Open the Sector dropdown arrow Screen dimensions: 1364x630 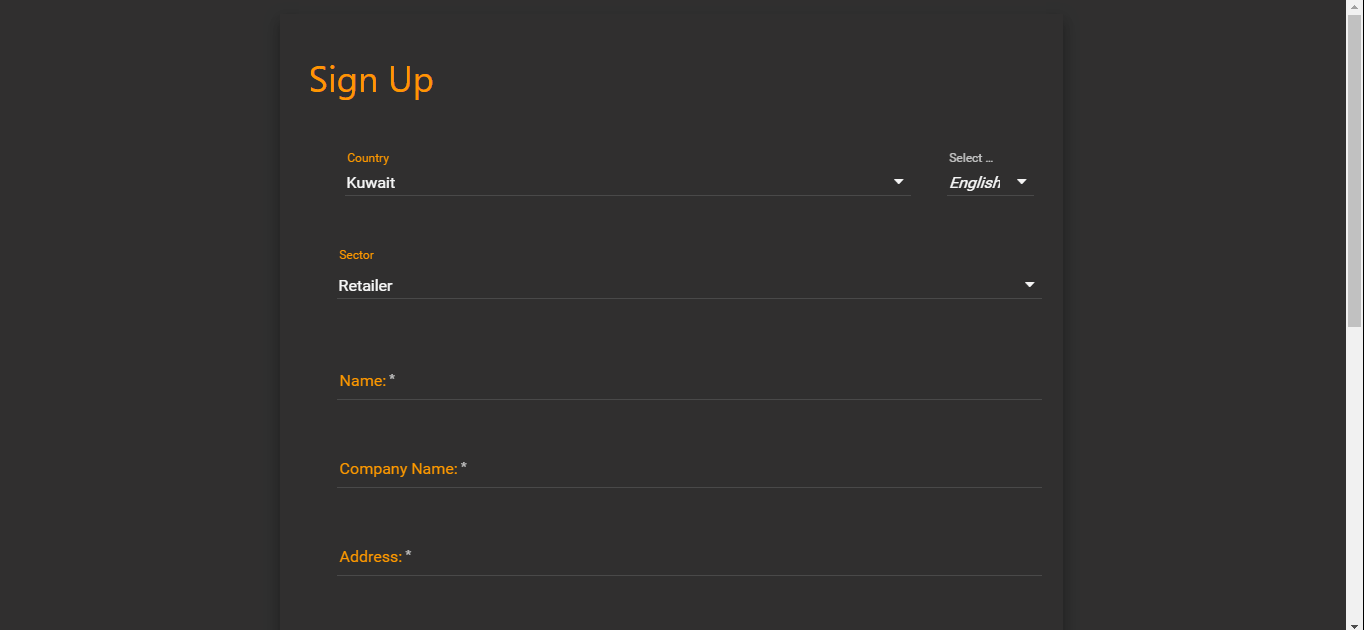coord(1029,285)
